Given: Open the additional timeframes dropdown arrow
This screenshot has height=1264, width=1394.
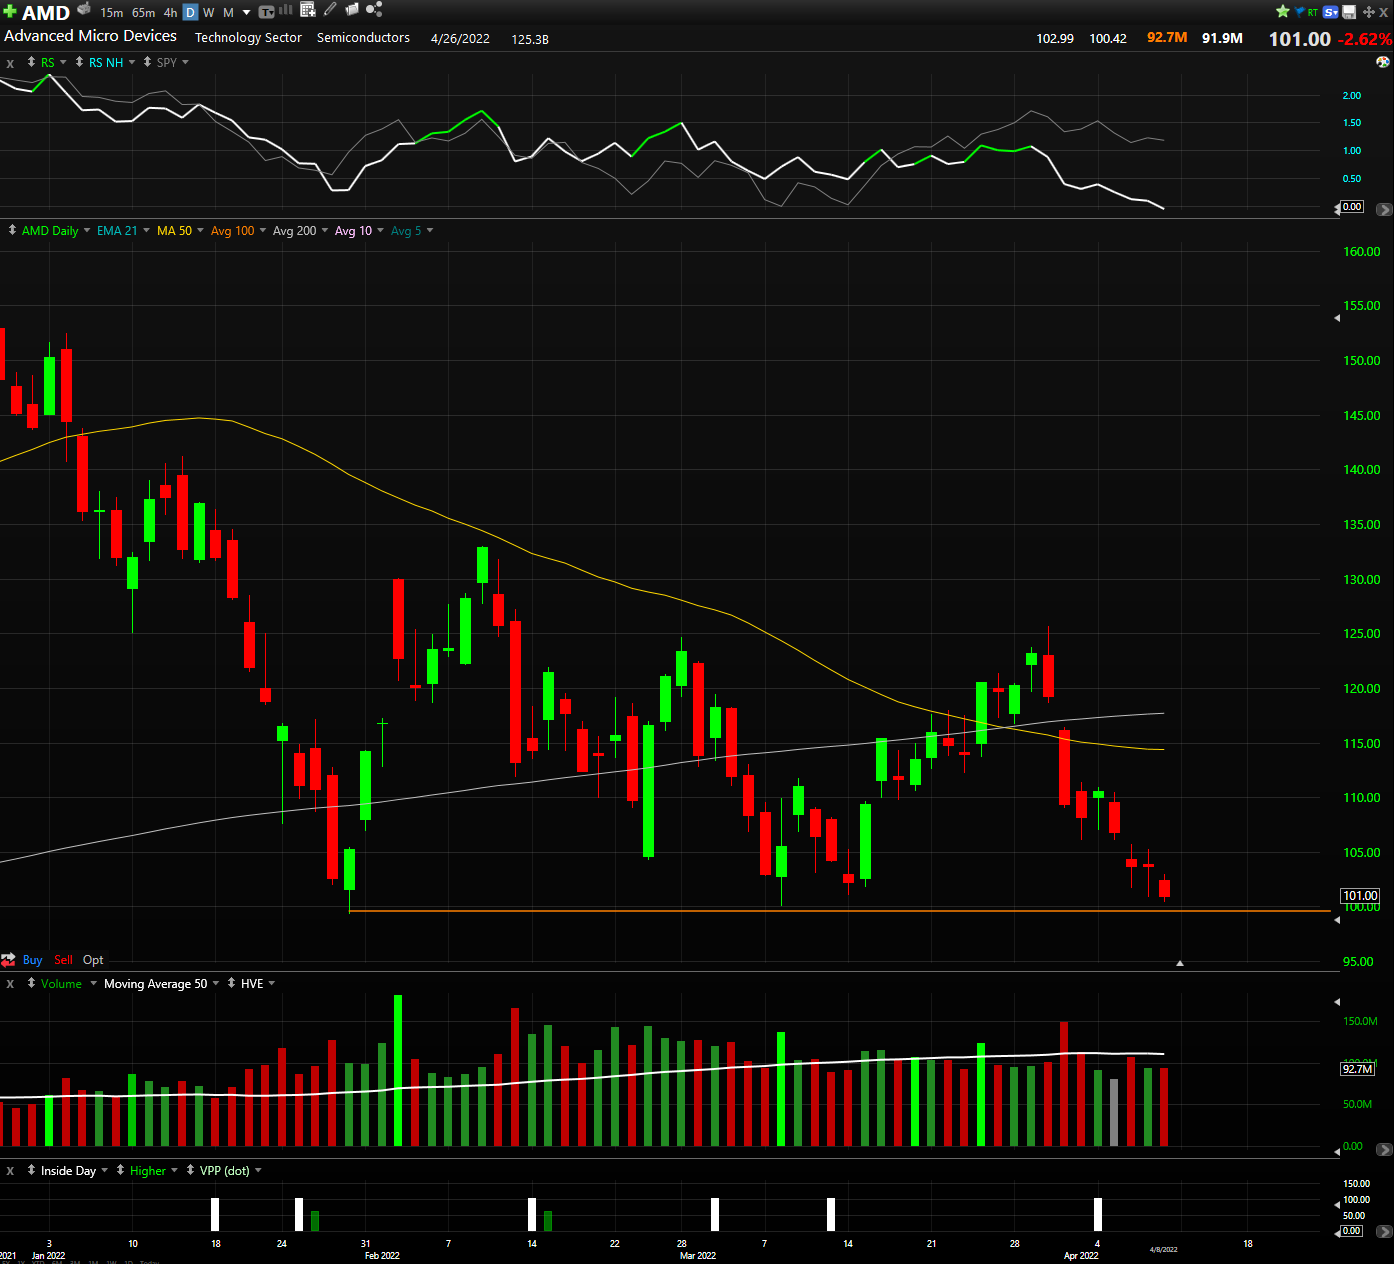Looking at the screenshot, I should pos(247,13).
